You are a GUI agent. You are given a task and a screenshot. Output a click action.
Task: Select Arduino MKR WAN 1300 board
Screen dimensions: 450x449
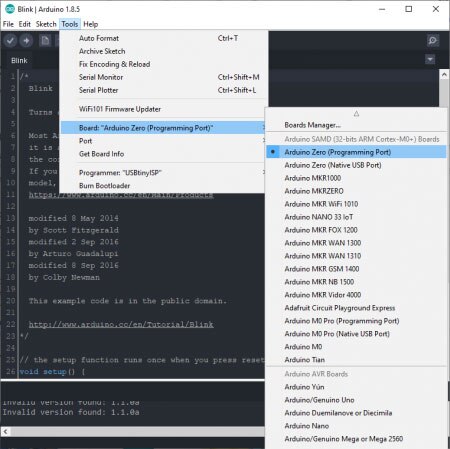coord(356,243)
